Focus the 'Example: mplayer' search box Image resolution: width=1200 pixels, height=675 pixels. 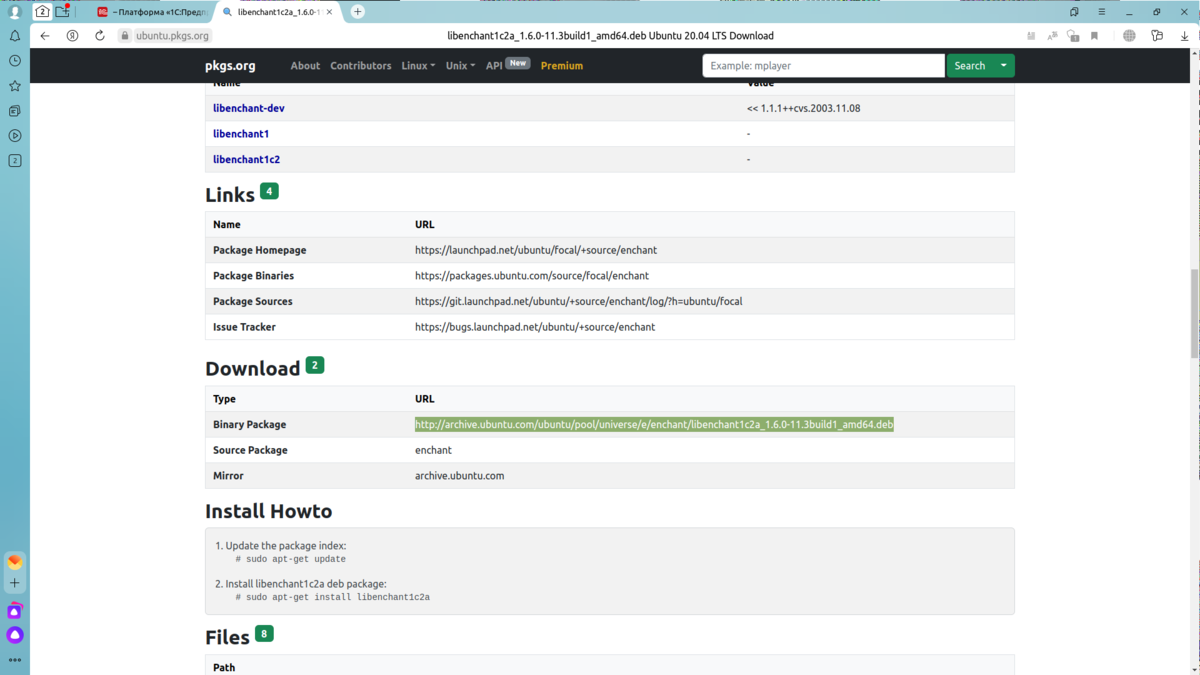point(823,66)
